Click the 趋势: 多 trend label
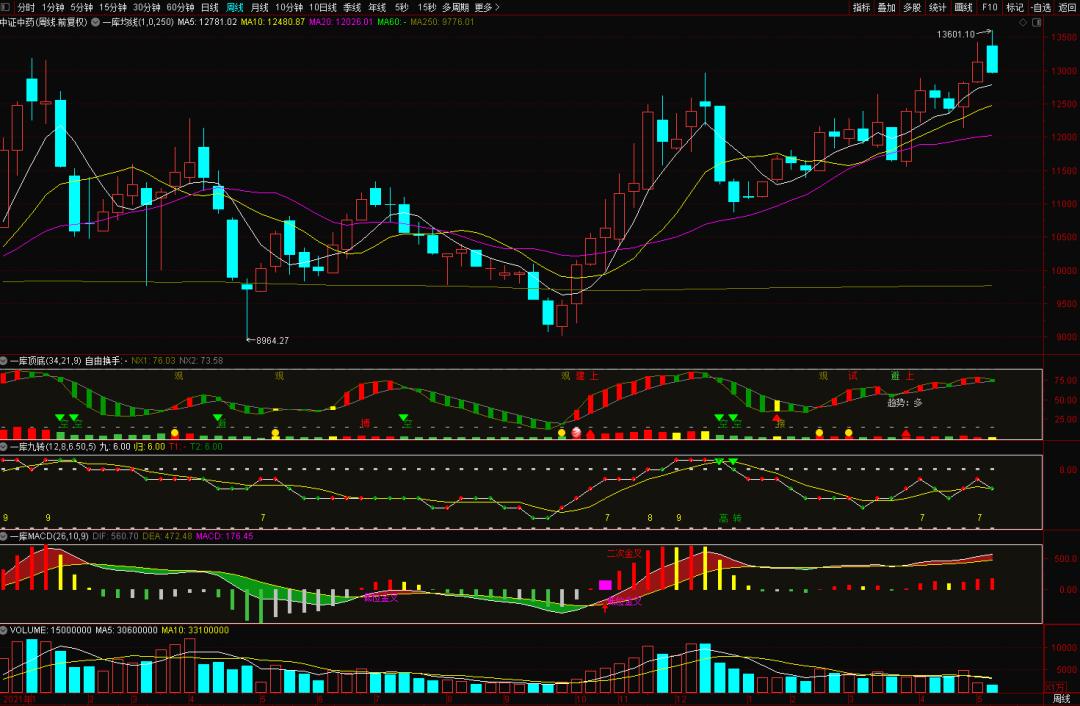 (904, 403)
